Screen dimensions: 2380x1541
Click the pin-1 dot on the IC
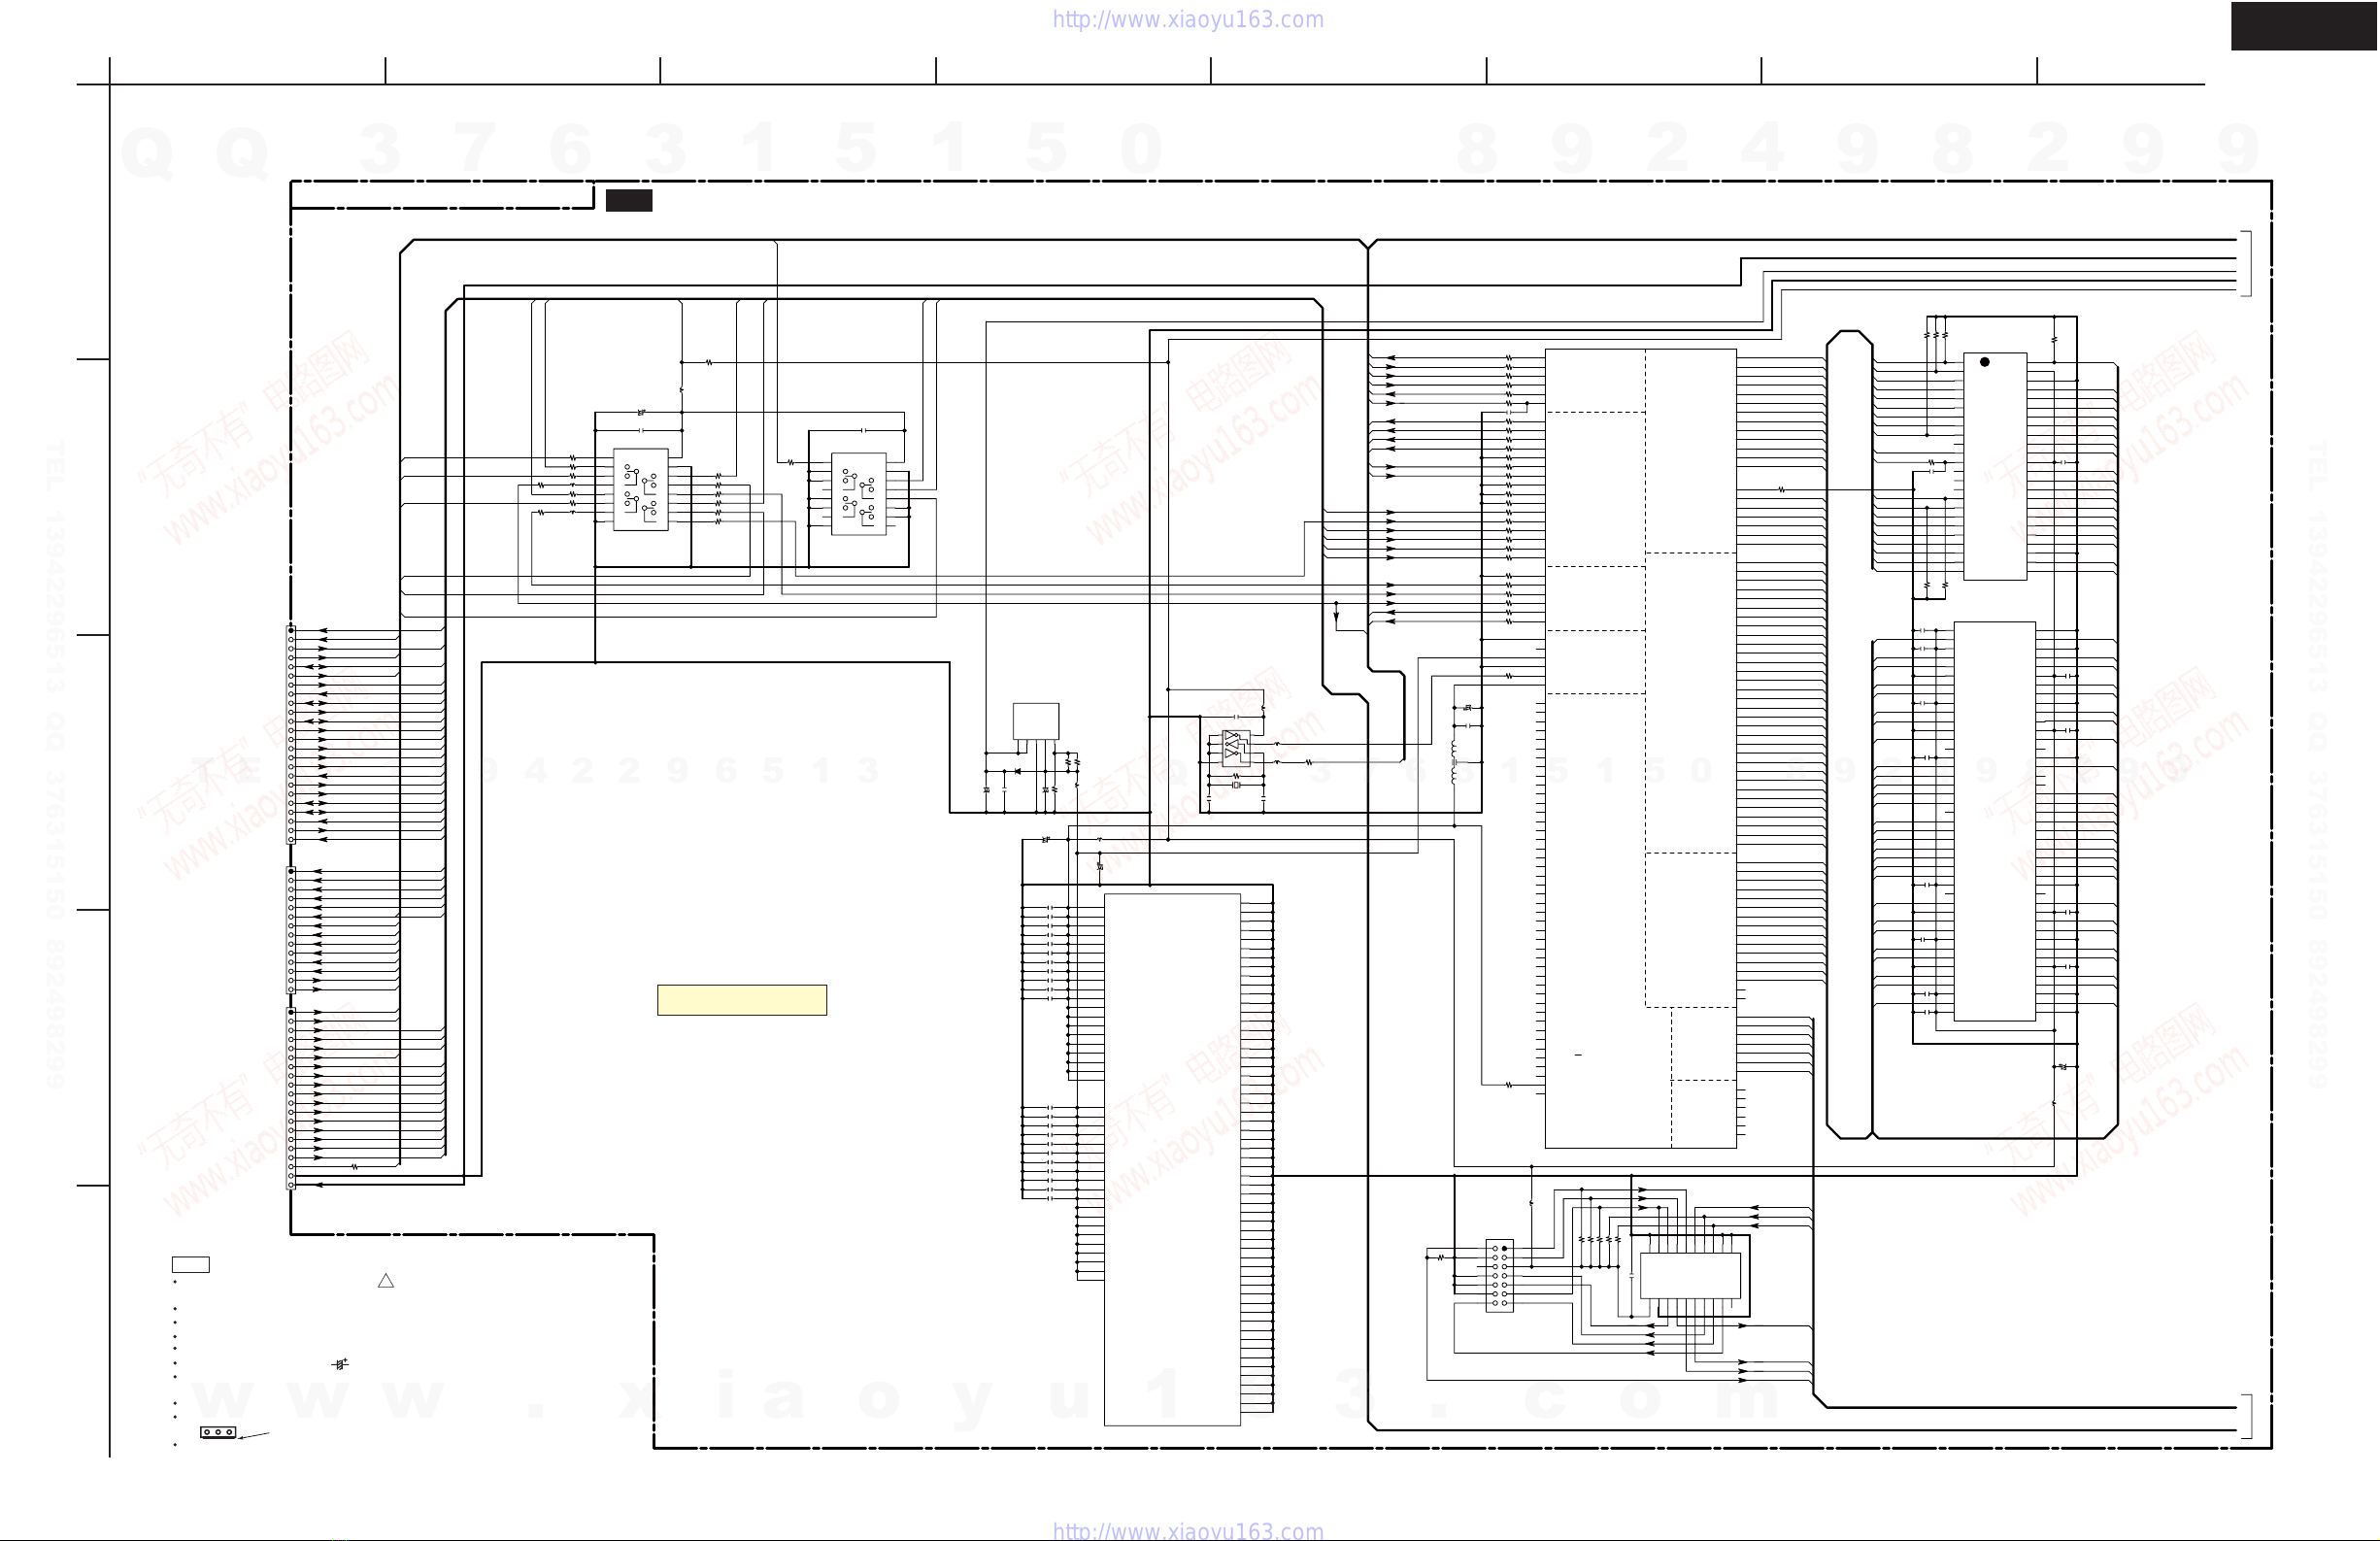pyautogui.click(x=1985, y=362)
